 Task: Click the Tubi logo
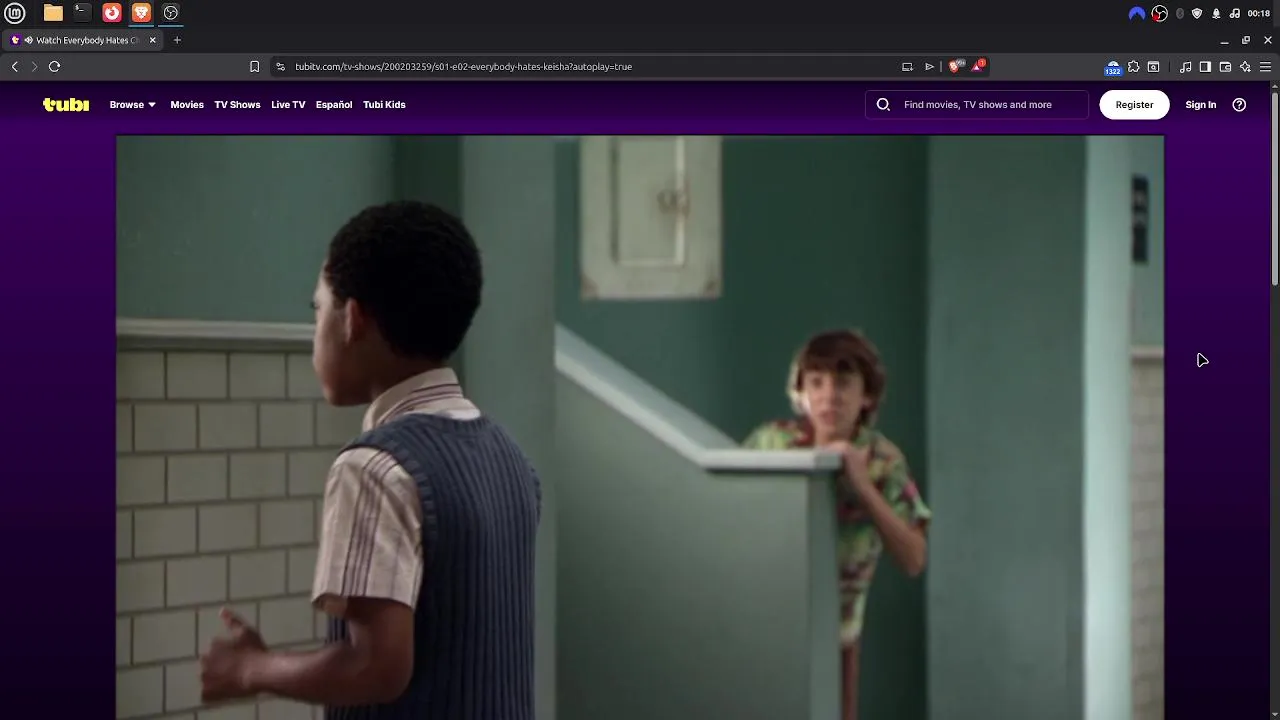(x=66, y=104)
